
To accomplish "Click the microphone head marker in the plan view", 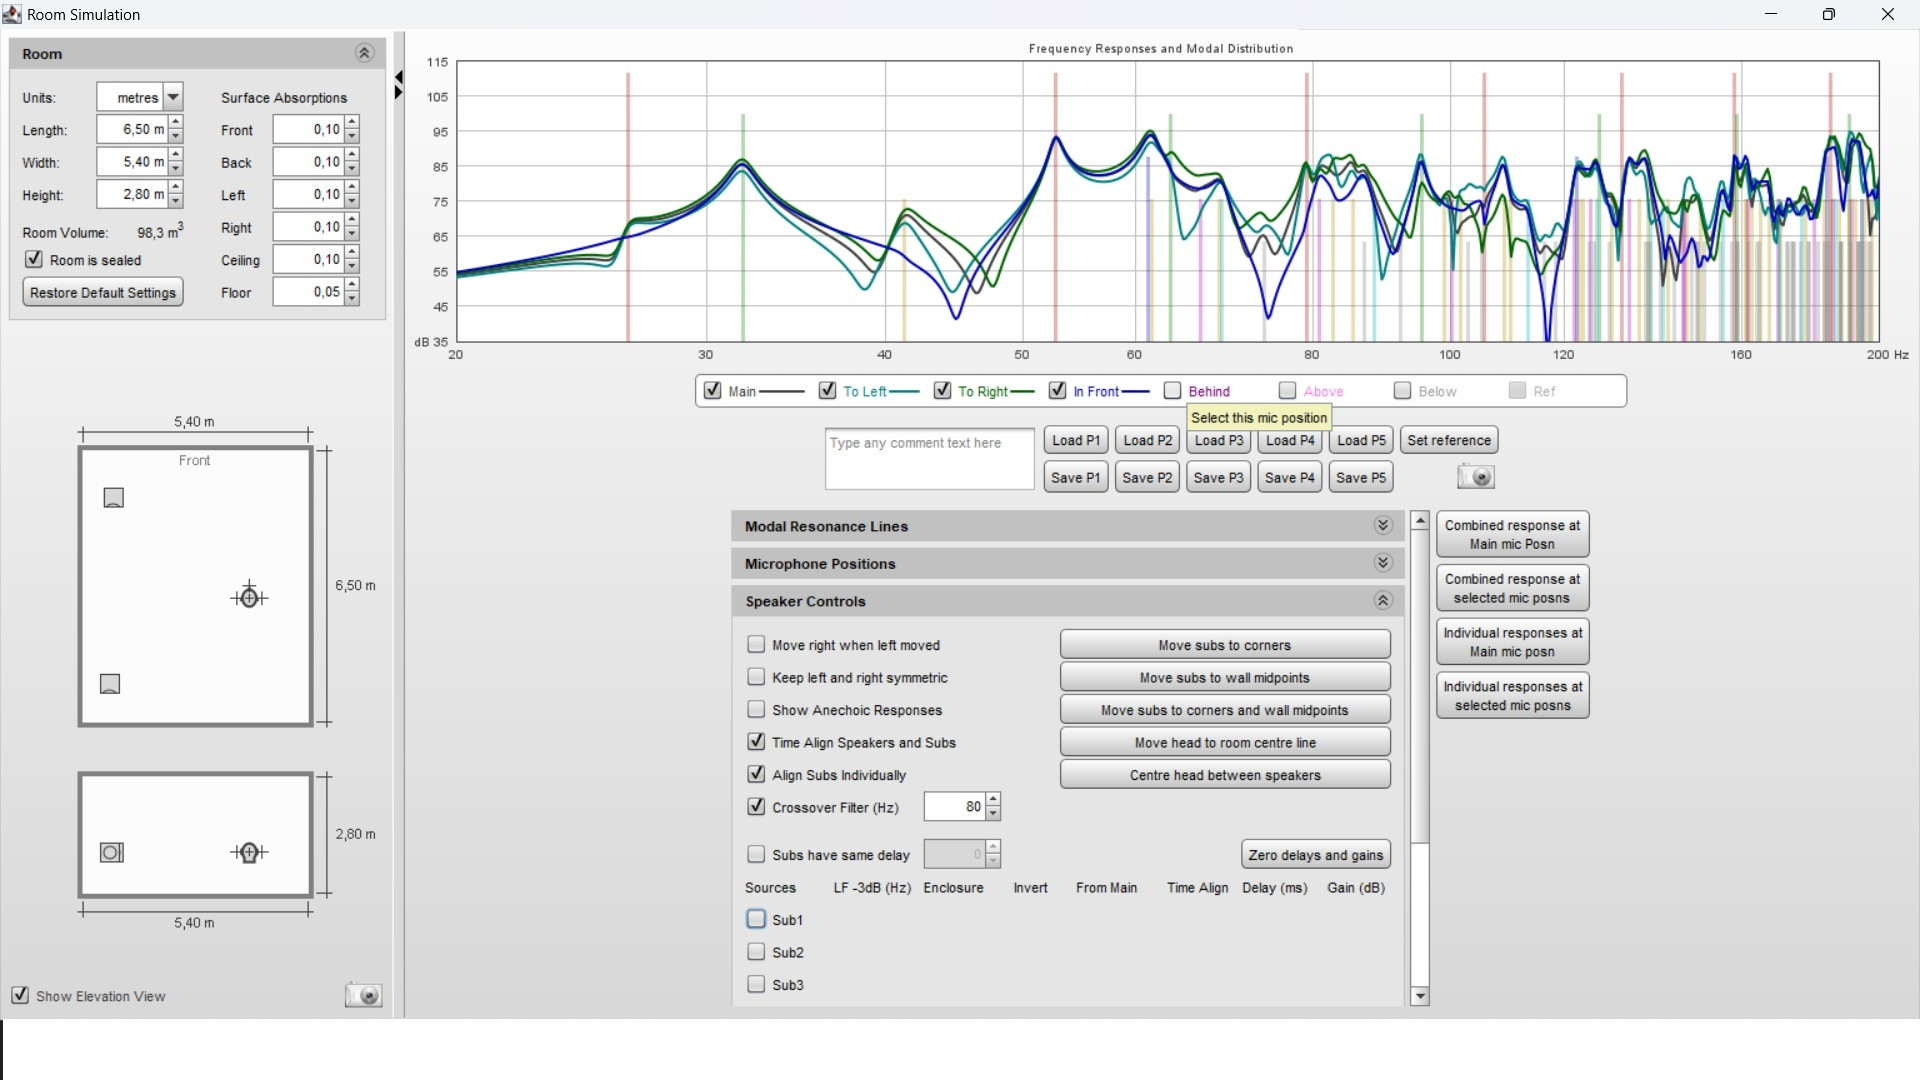I will [x=249, y=597].
